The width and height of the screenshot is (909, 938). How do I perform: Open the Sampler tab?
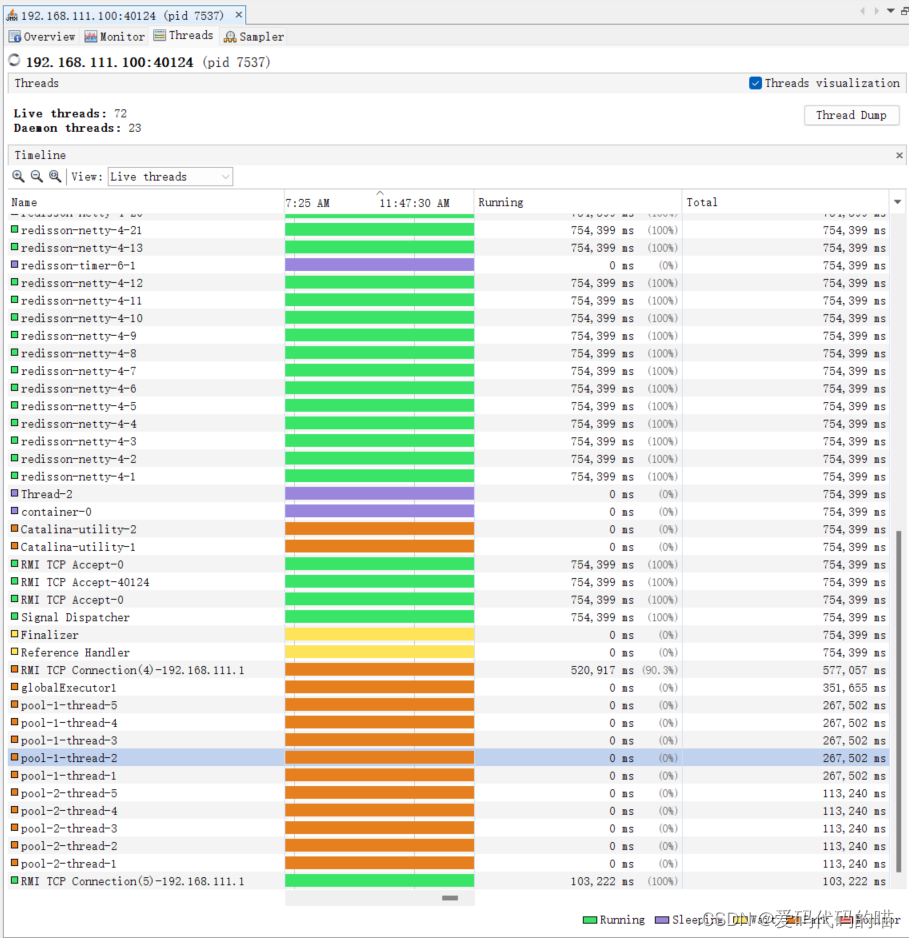253,36
